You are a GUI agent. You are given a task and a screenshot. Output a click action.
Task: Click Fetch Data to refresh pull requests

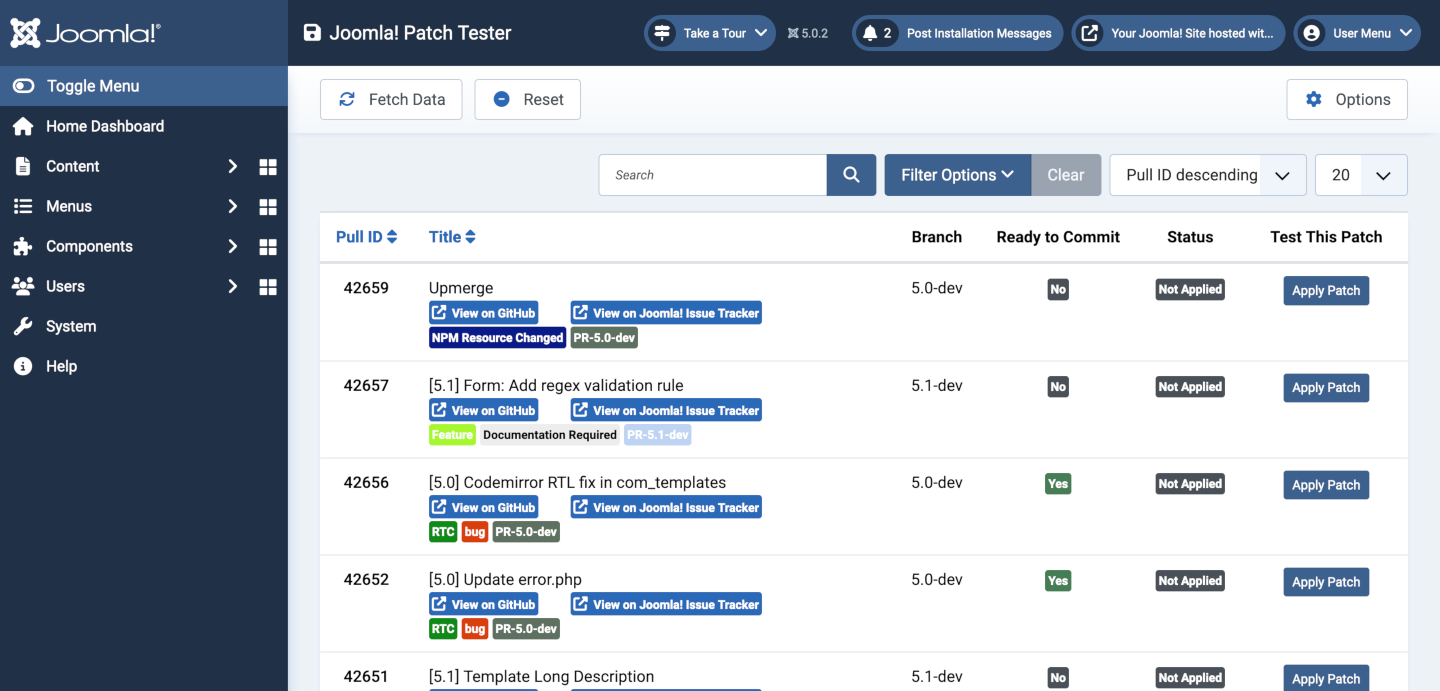click(391, 99)
